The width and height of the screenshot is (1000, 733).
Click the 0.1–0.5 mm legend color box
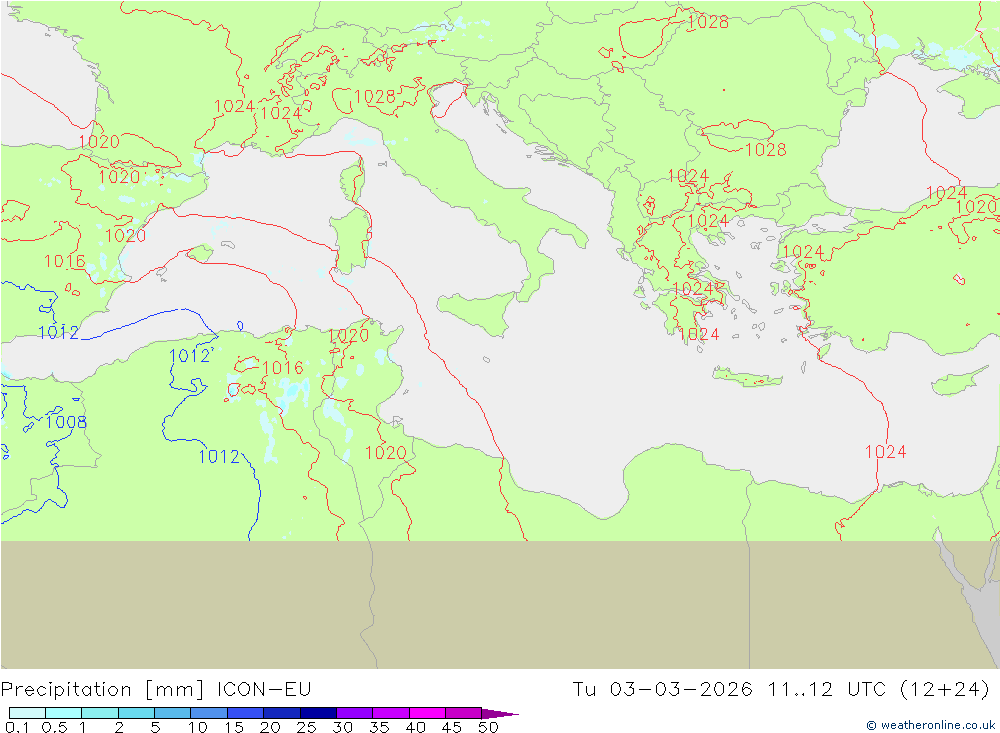click(27, 713)
